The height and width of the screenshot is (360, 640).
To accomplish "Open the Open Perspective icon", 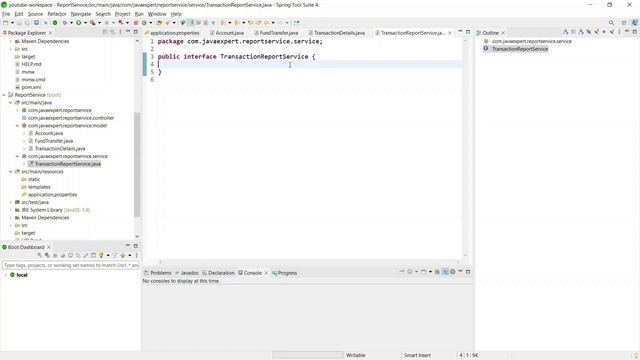I will point(624,23).
